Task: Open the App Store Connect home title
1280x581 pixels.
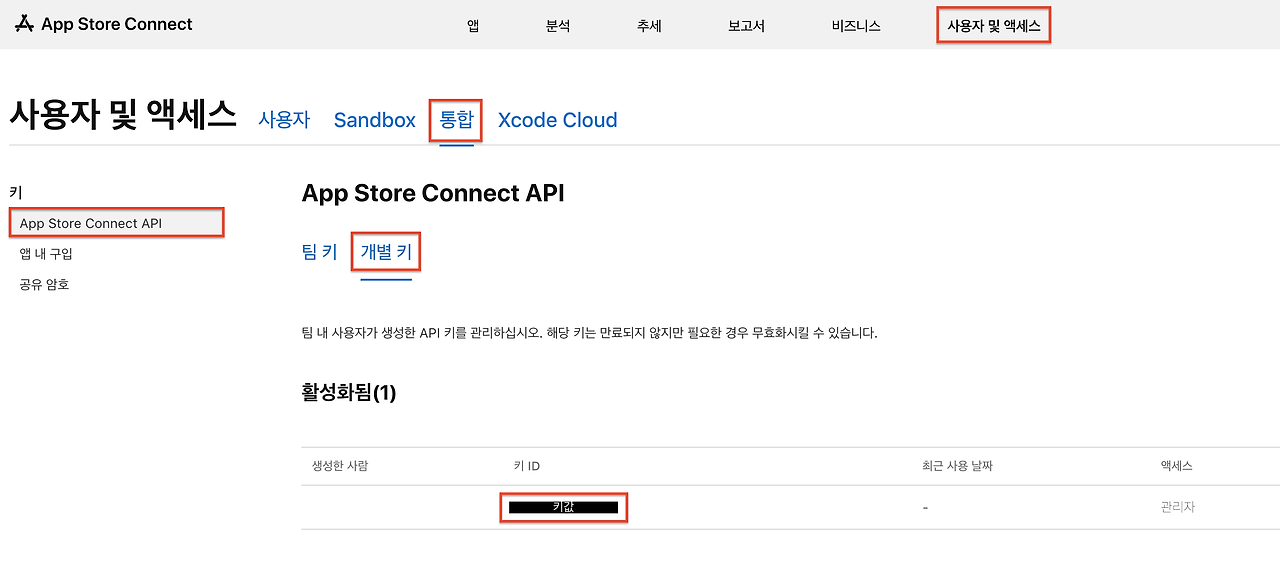Action: pos(117,24)
